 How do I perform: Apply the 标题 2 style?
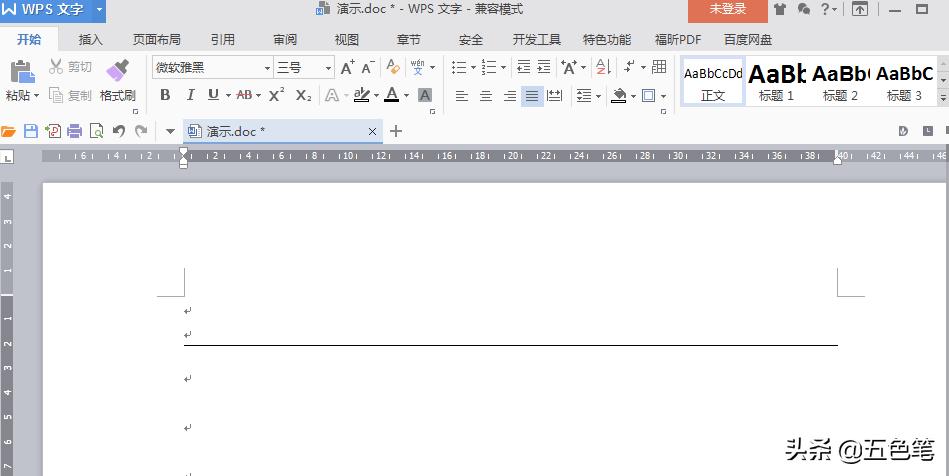[840, 81]
